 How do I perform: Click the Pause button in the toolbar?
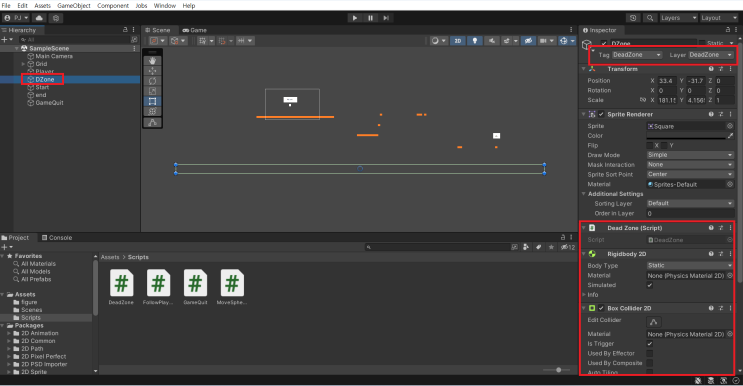click(x=370, y=18)
